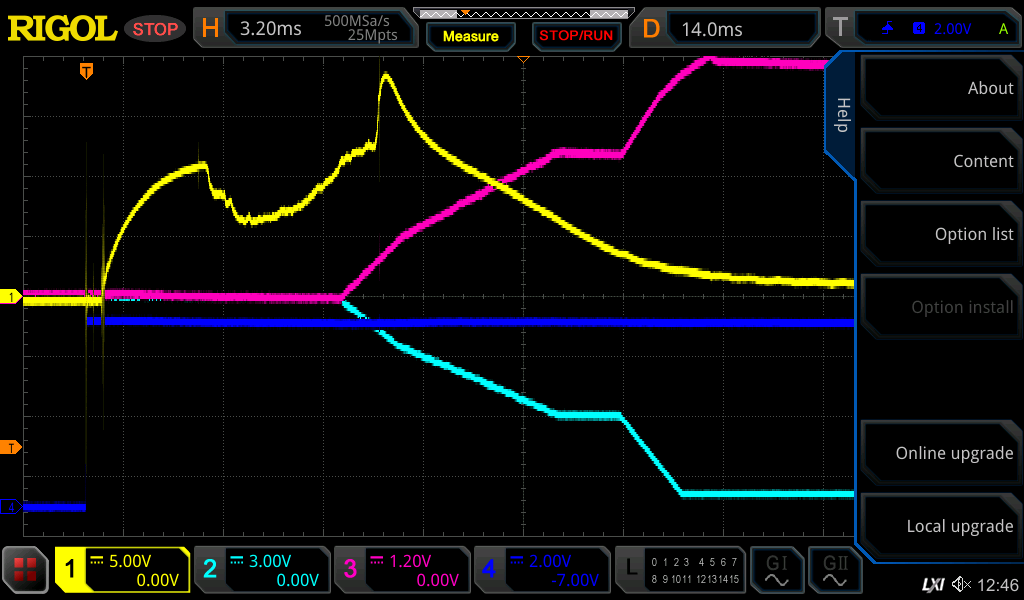
Task: Open the delay D 14.0ms settings
Action: 728,29
